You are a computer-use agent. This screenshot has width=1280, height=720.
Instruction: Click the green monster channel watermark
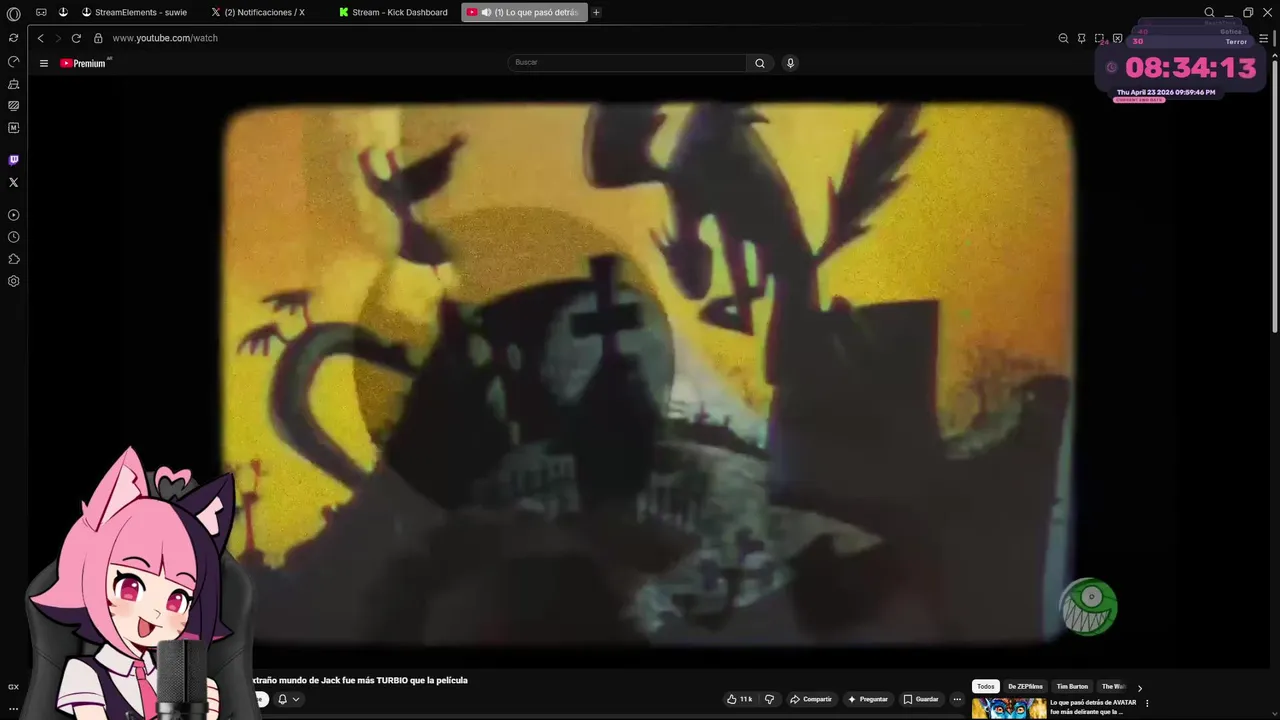[1089, 606]
